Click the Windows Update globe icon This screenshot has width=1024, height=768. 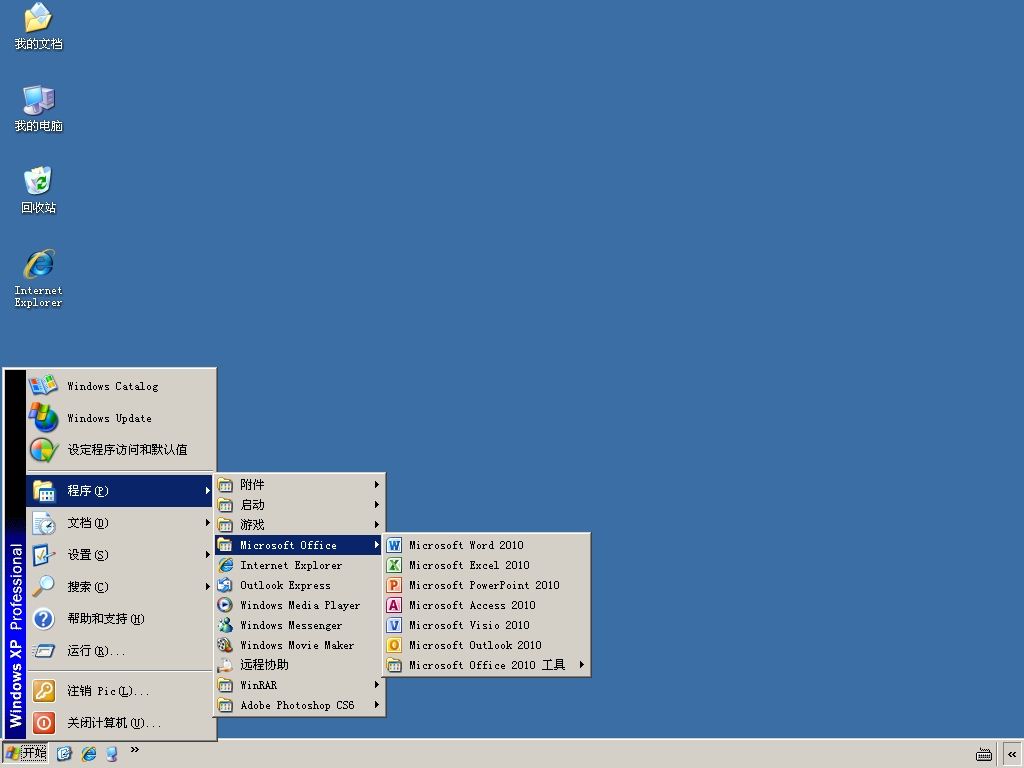tap(43, 417)
